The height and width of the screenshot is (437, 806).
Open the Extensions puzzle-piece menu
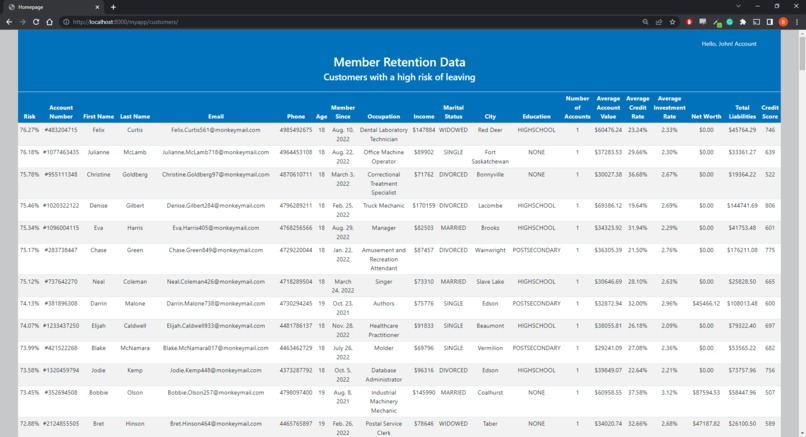point(743,22)
